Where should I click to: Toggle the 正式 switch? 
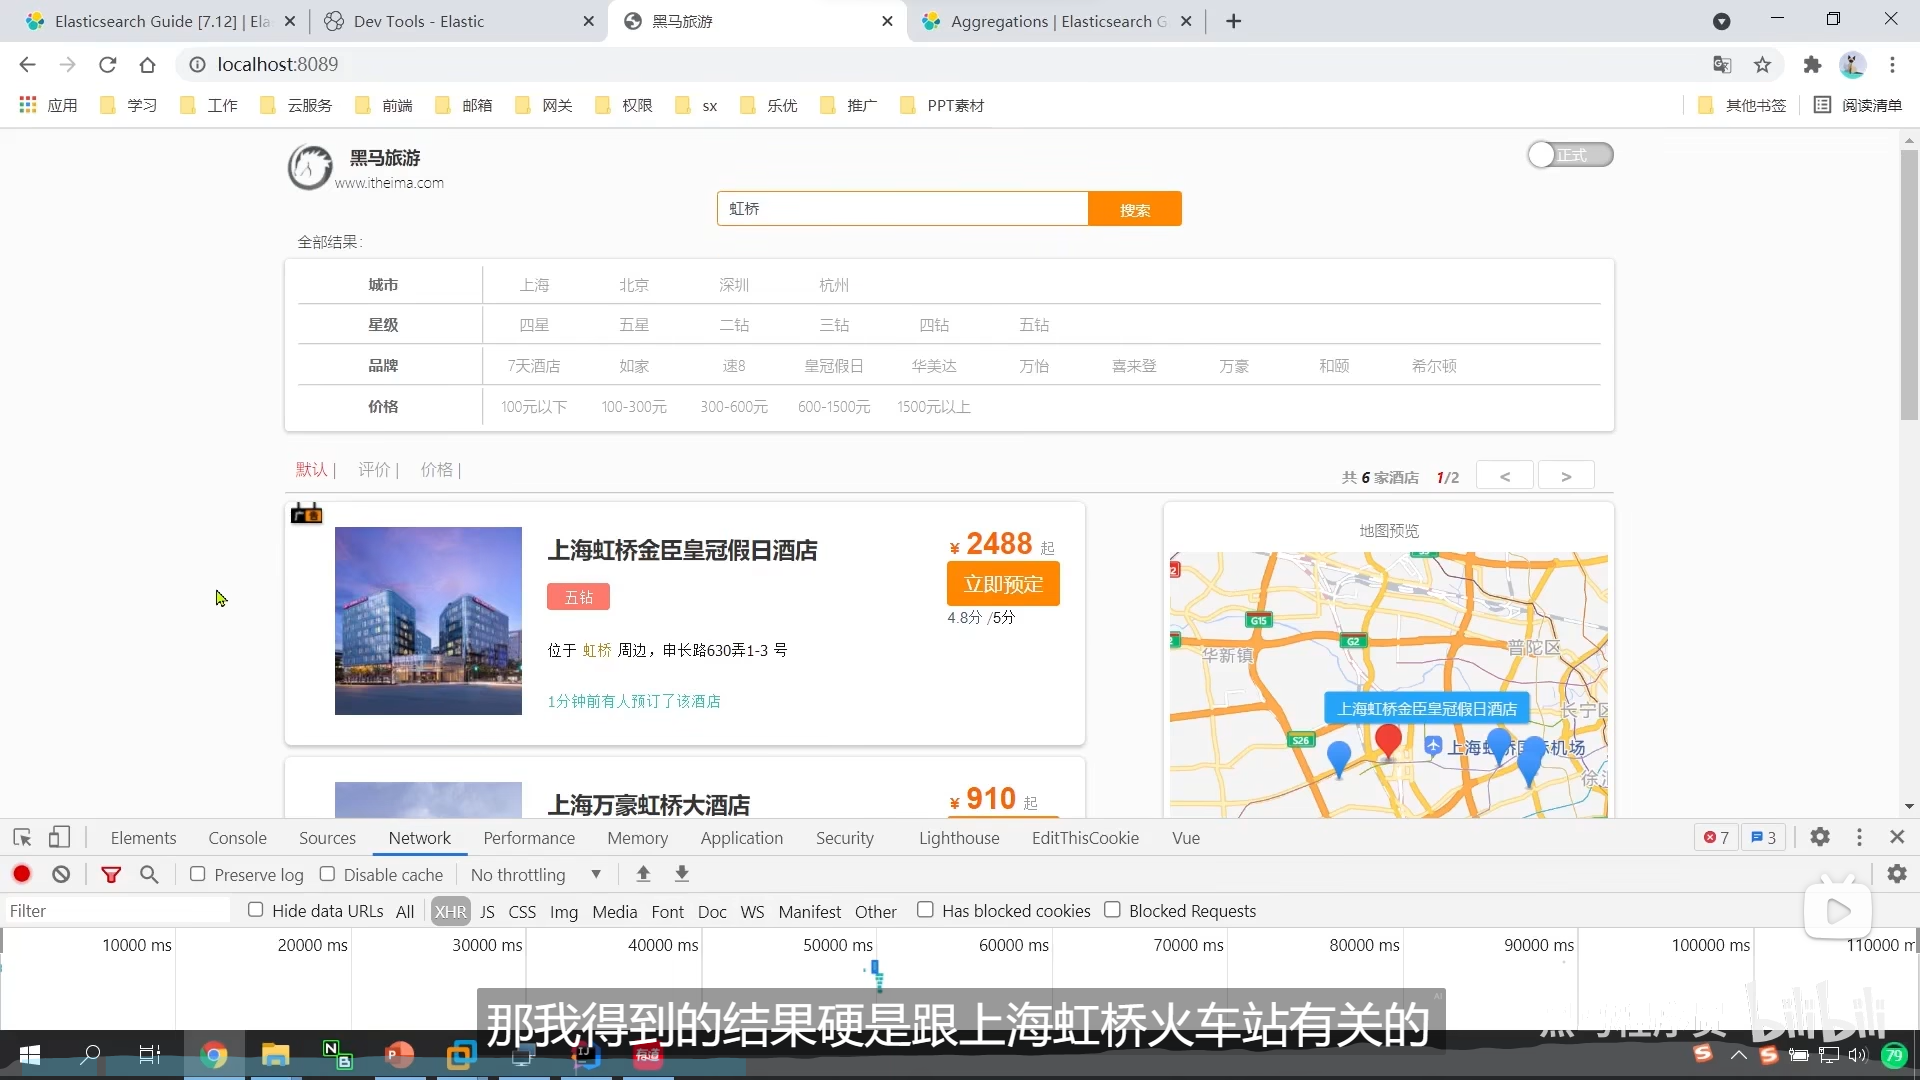(1569, 155)
